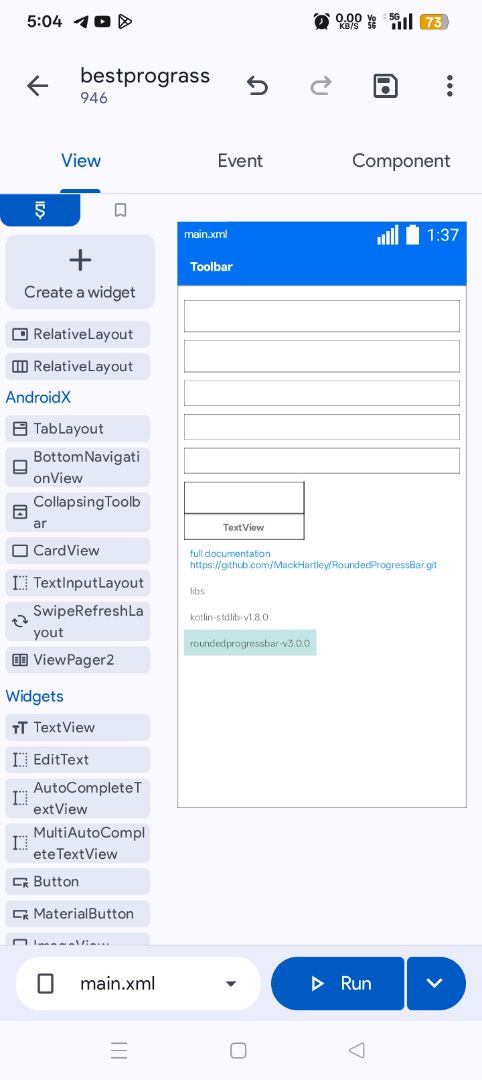482x1080 pixels.
Task: Save the project with floppy icon
Action: tap(385, 86)
